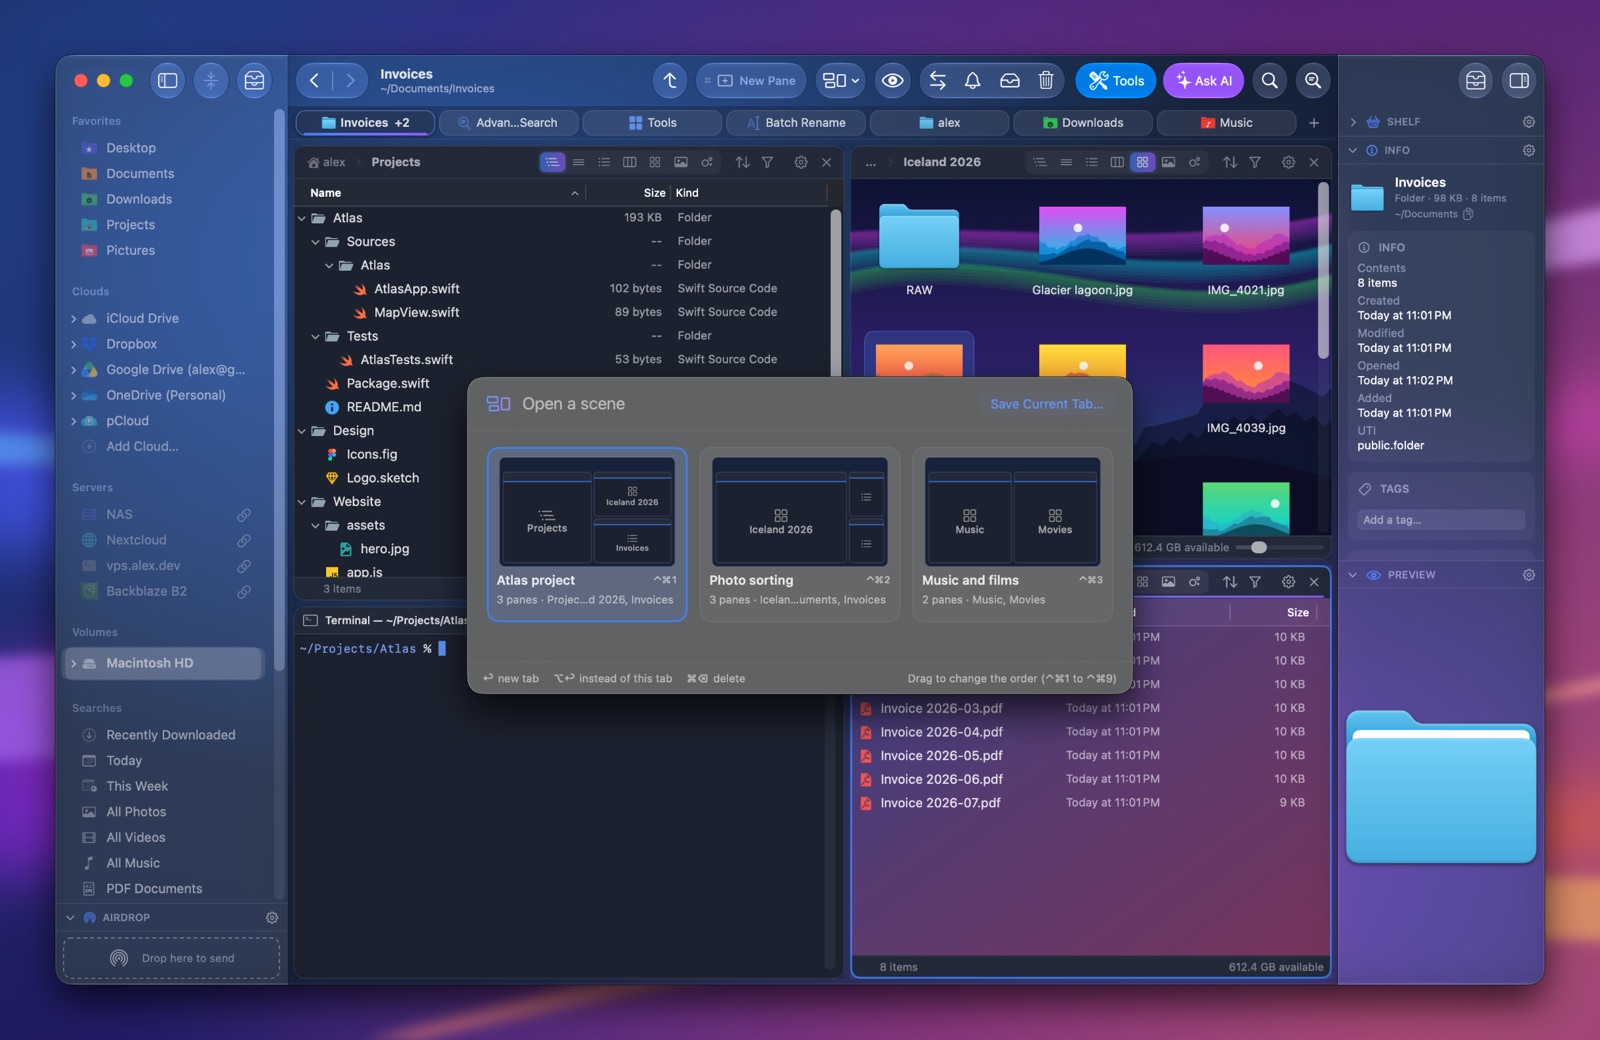Open the shelf tray icon beside the left sidebar toggle
The height and width of the screenshot is (1040, 1600).
coord(254,81)
